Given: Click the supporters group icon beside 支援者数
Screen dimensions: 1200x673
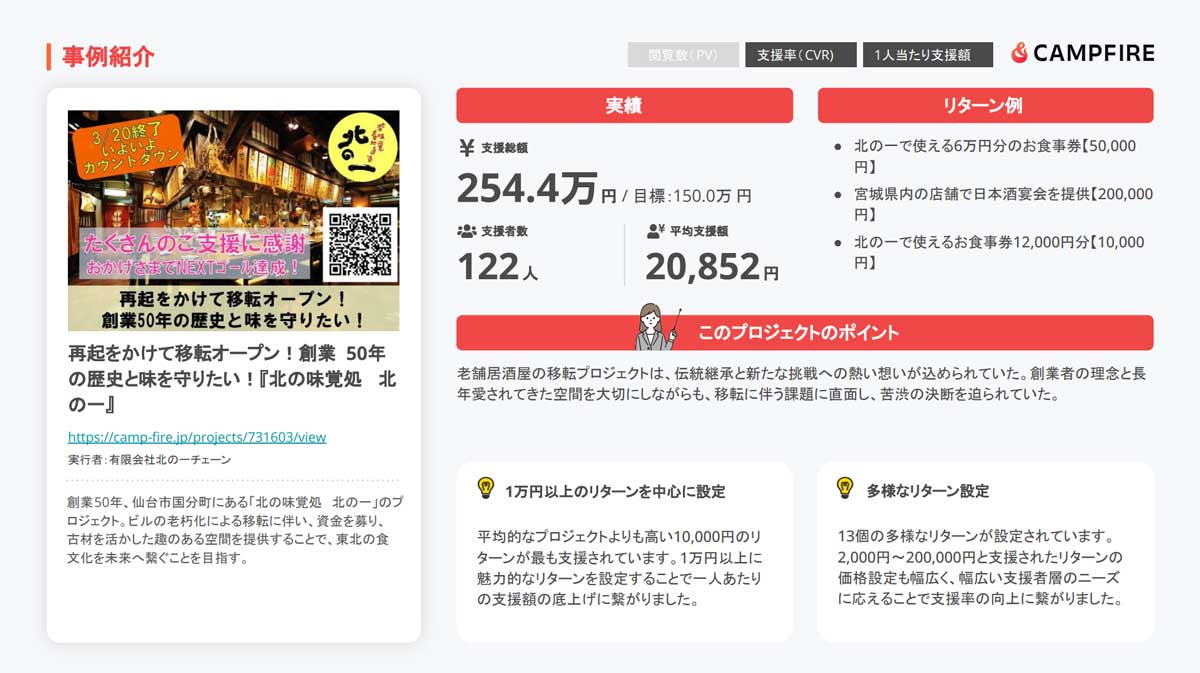Looking at the screenshot, I should point(466,231).
